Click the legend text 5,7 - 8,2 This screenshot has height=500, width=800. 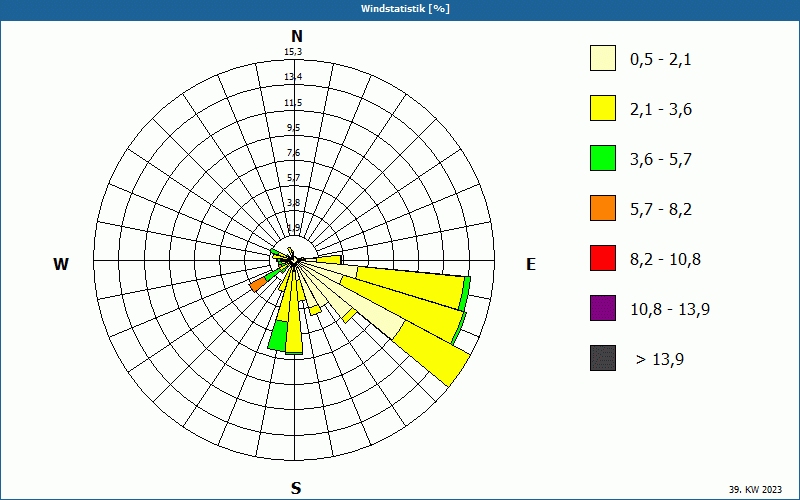661,210
